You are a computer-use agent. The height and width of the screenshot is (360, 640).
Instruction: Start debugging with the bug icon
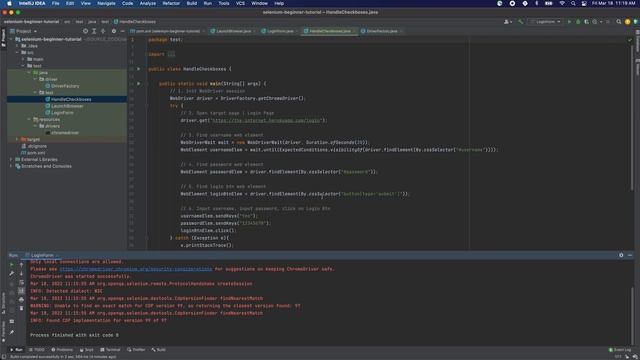pyautogui.click(x=578, y=22)
